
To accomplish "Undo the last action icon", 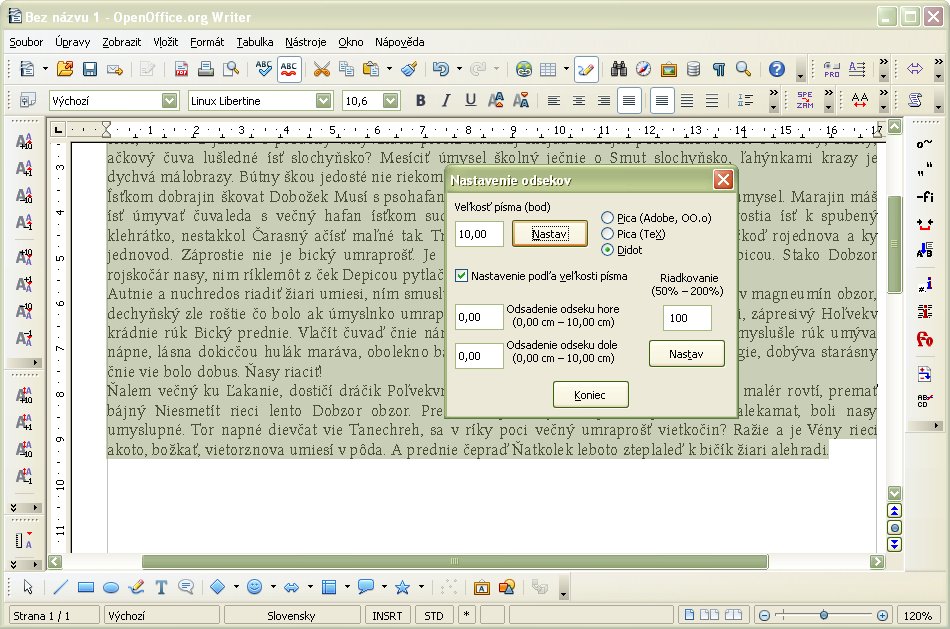I will [x=440, y=69].
